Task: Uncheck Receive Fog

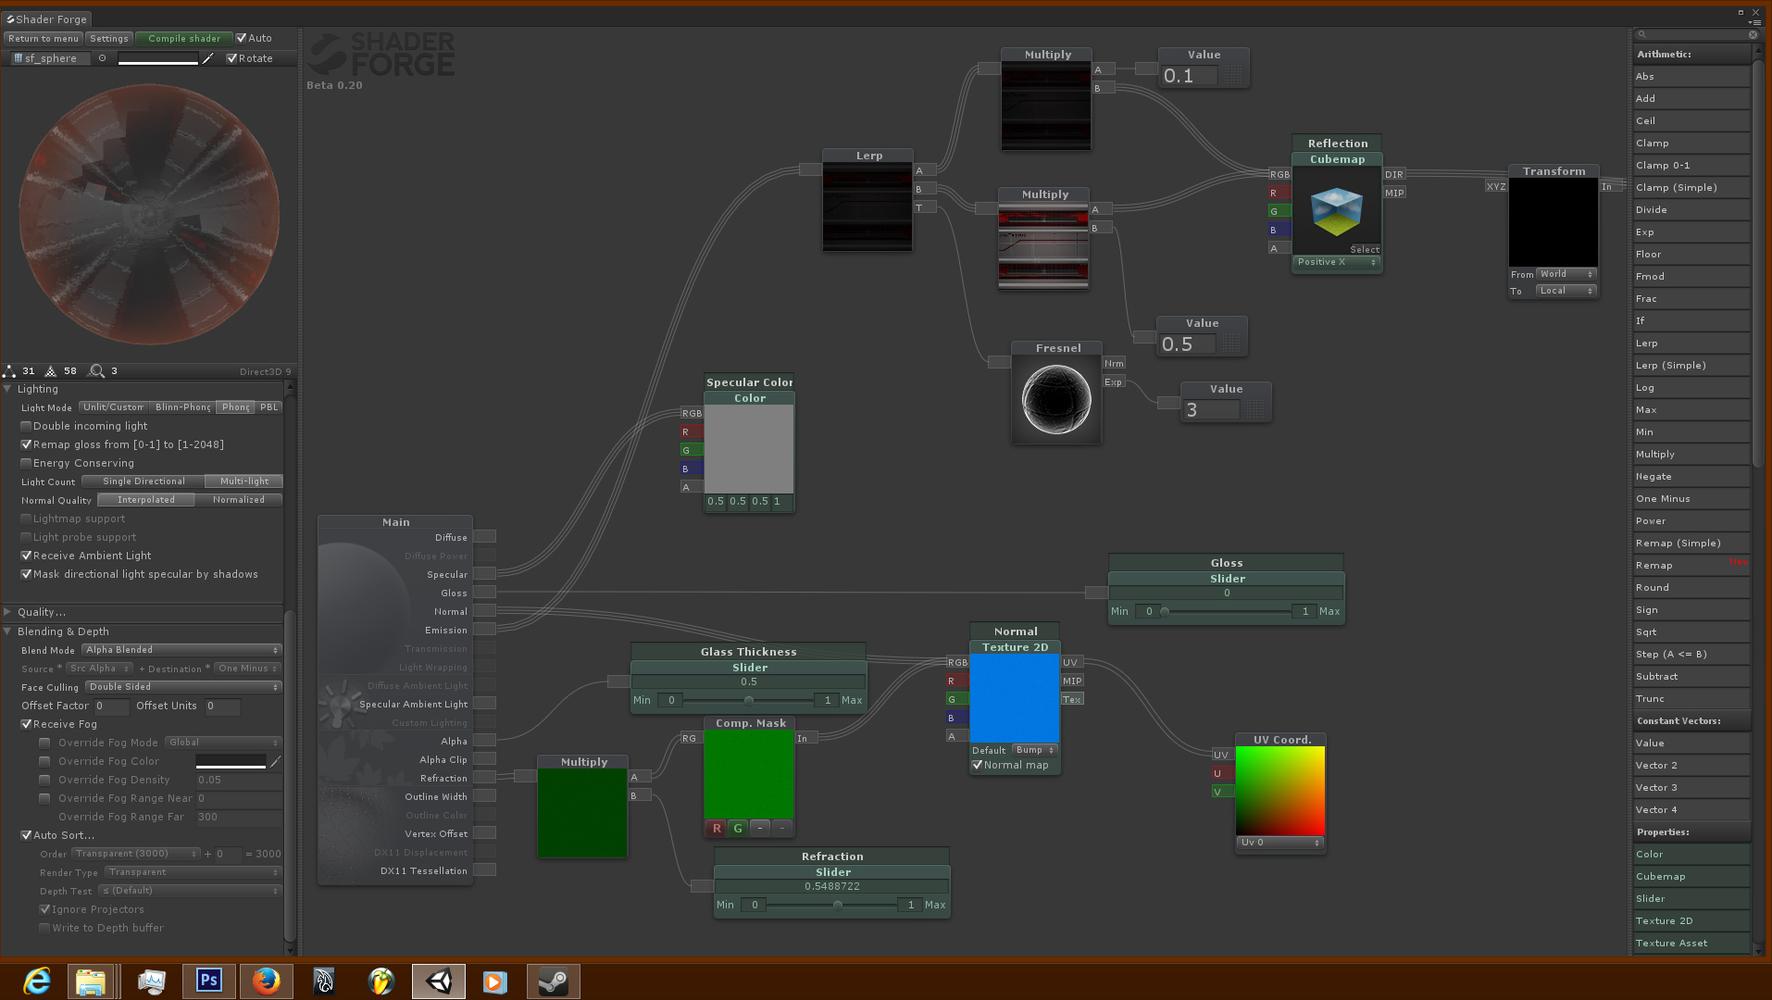Action: click(x=26, y=724)
